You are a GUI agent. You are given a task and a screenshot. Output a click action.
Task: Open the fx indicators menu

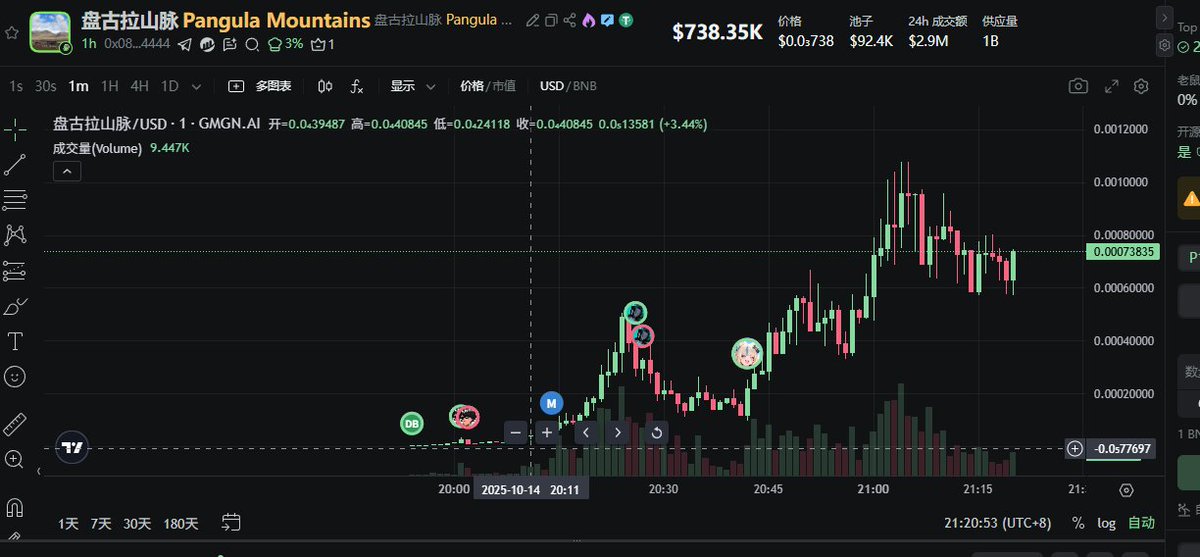[357, 87]
